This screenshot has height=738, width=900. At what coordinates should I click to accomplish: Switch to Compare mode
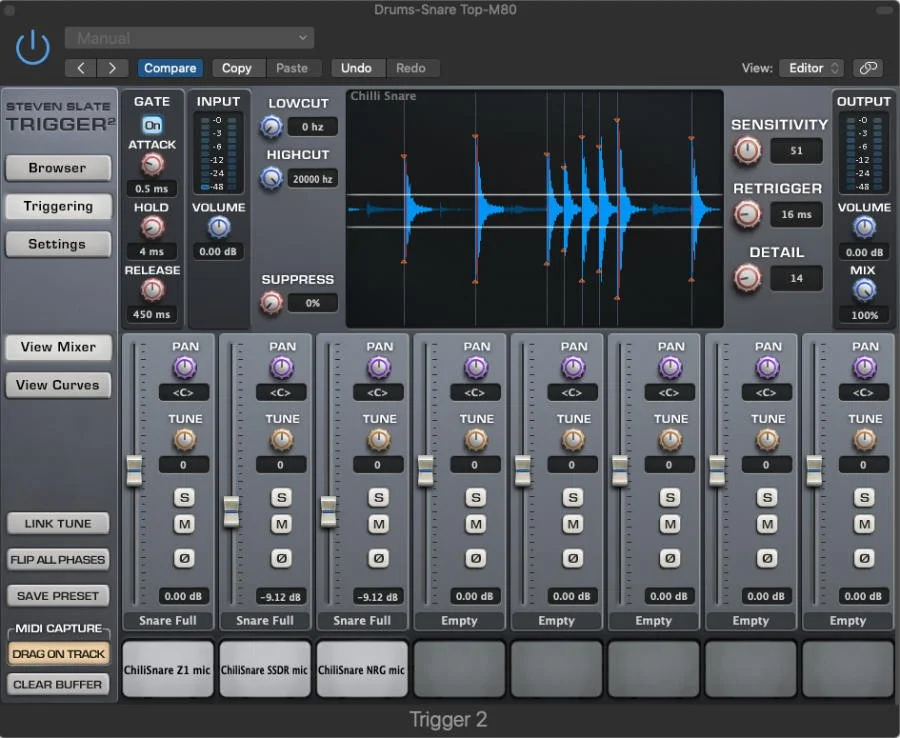pyautogui.click(x=170, y=68)
